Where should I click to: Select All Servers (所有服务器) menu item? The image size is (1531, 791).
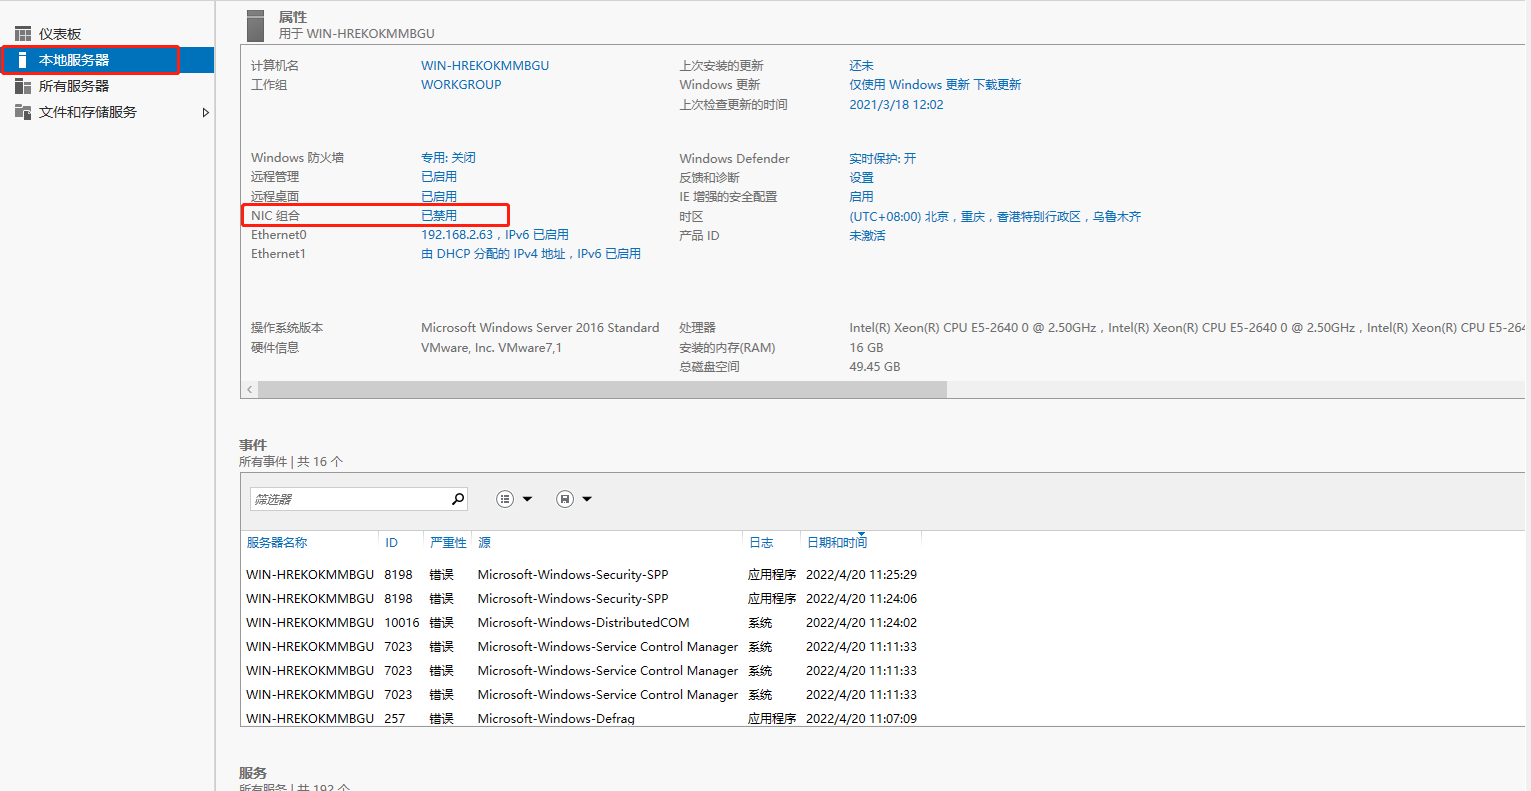point(74,86)
